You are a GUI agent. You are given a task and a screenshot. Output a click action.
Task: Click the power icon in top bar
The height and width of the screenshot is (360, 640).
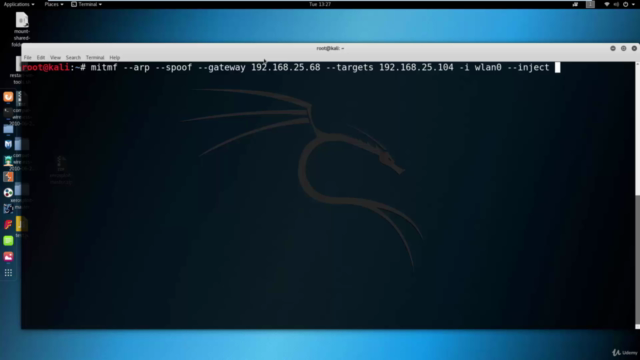(625, 4)
